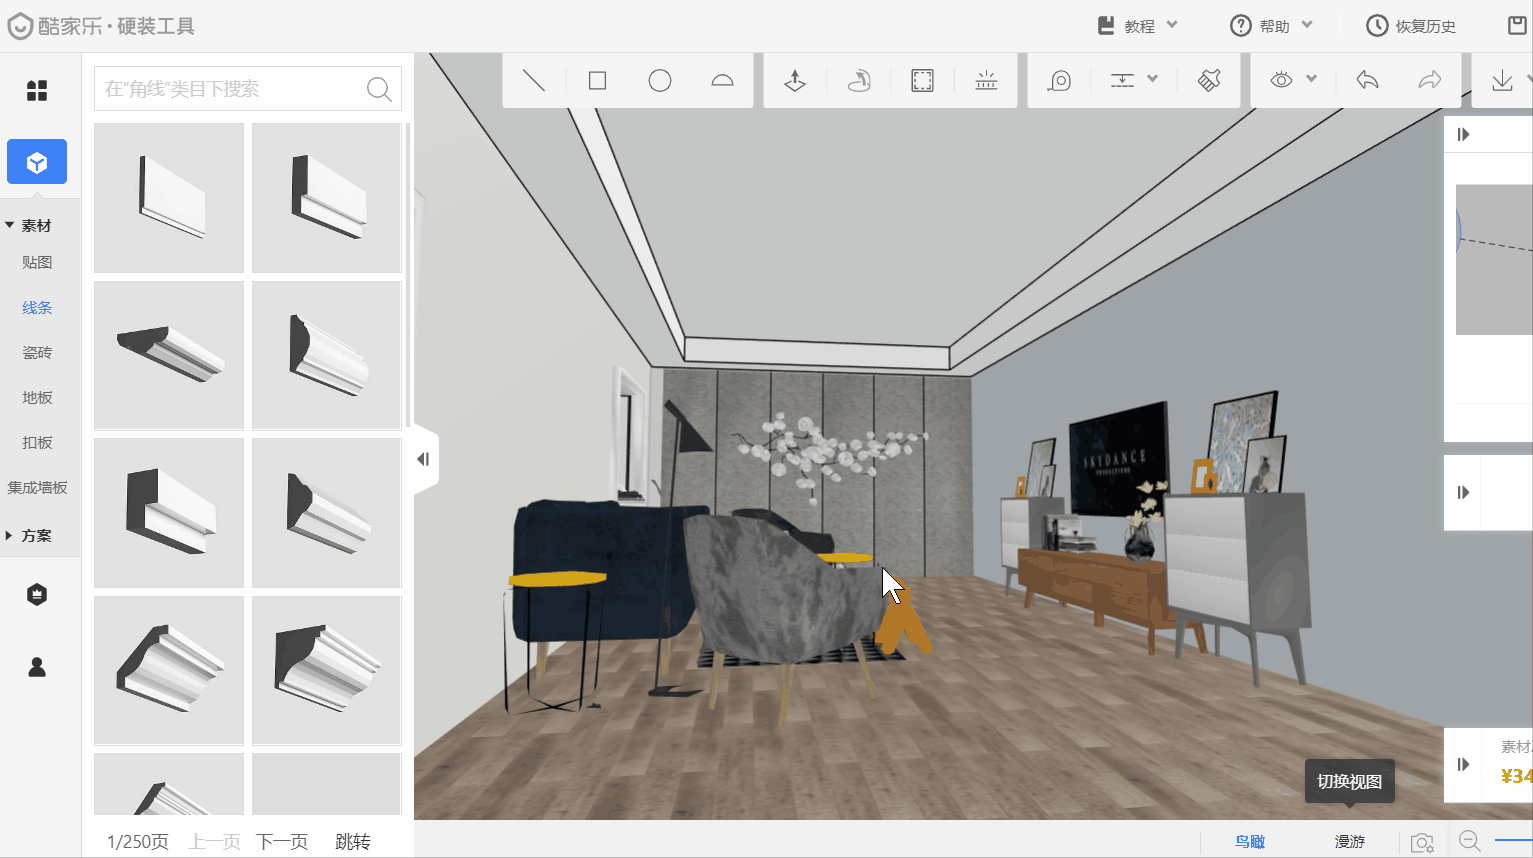Expand the middle right side panel
The height and width of the screenshot is (858, 1533).
1463,492
